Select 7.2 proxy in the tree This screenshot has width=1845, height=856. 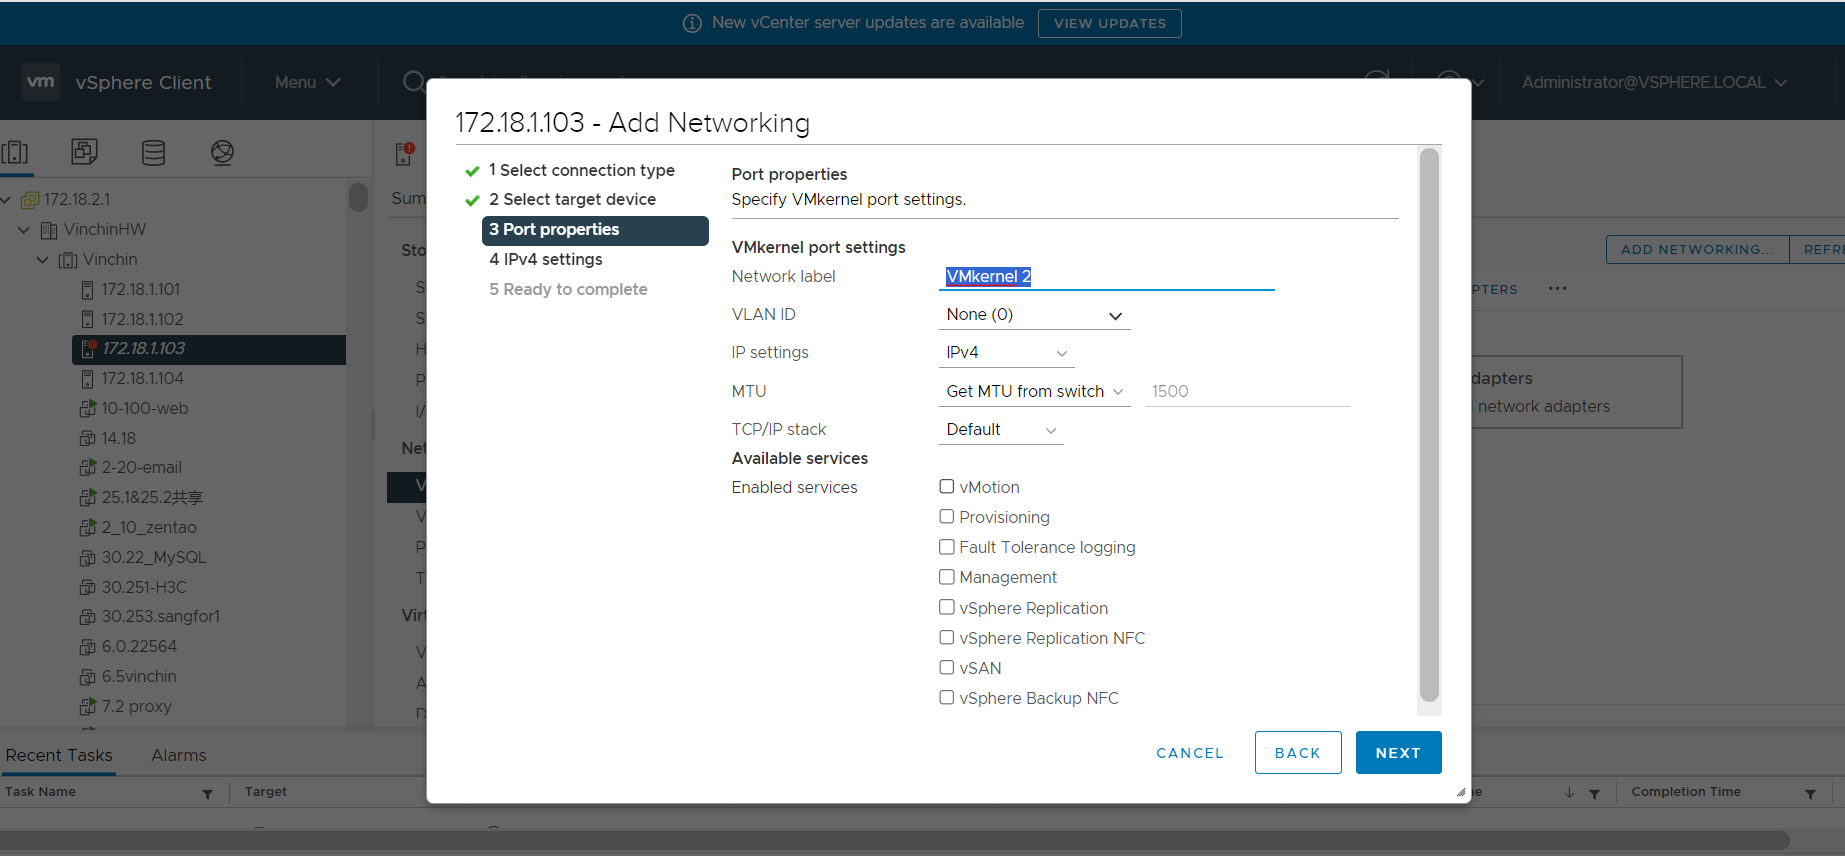[x=136, y=707]
